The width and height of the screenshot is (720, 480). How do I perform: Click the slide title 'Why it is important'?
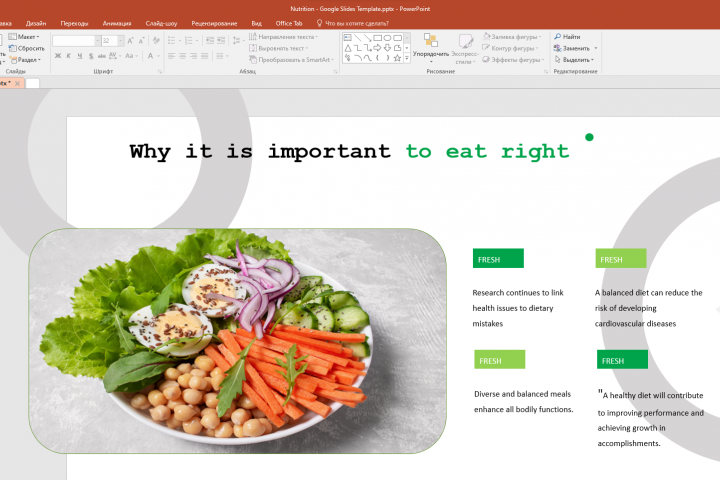tap(259, 151)
